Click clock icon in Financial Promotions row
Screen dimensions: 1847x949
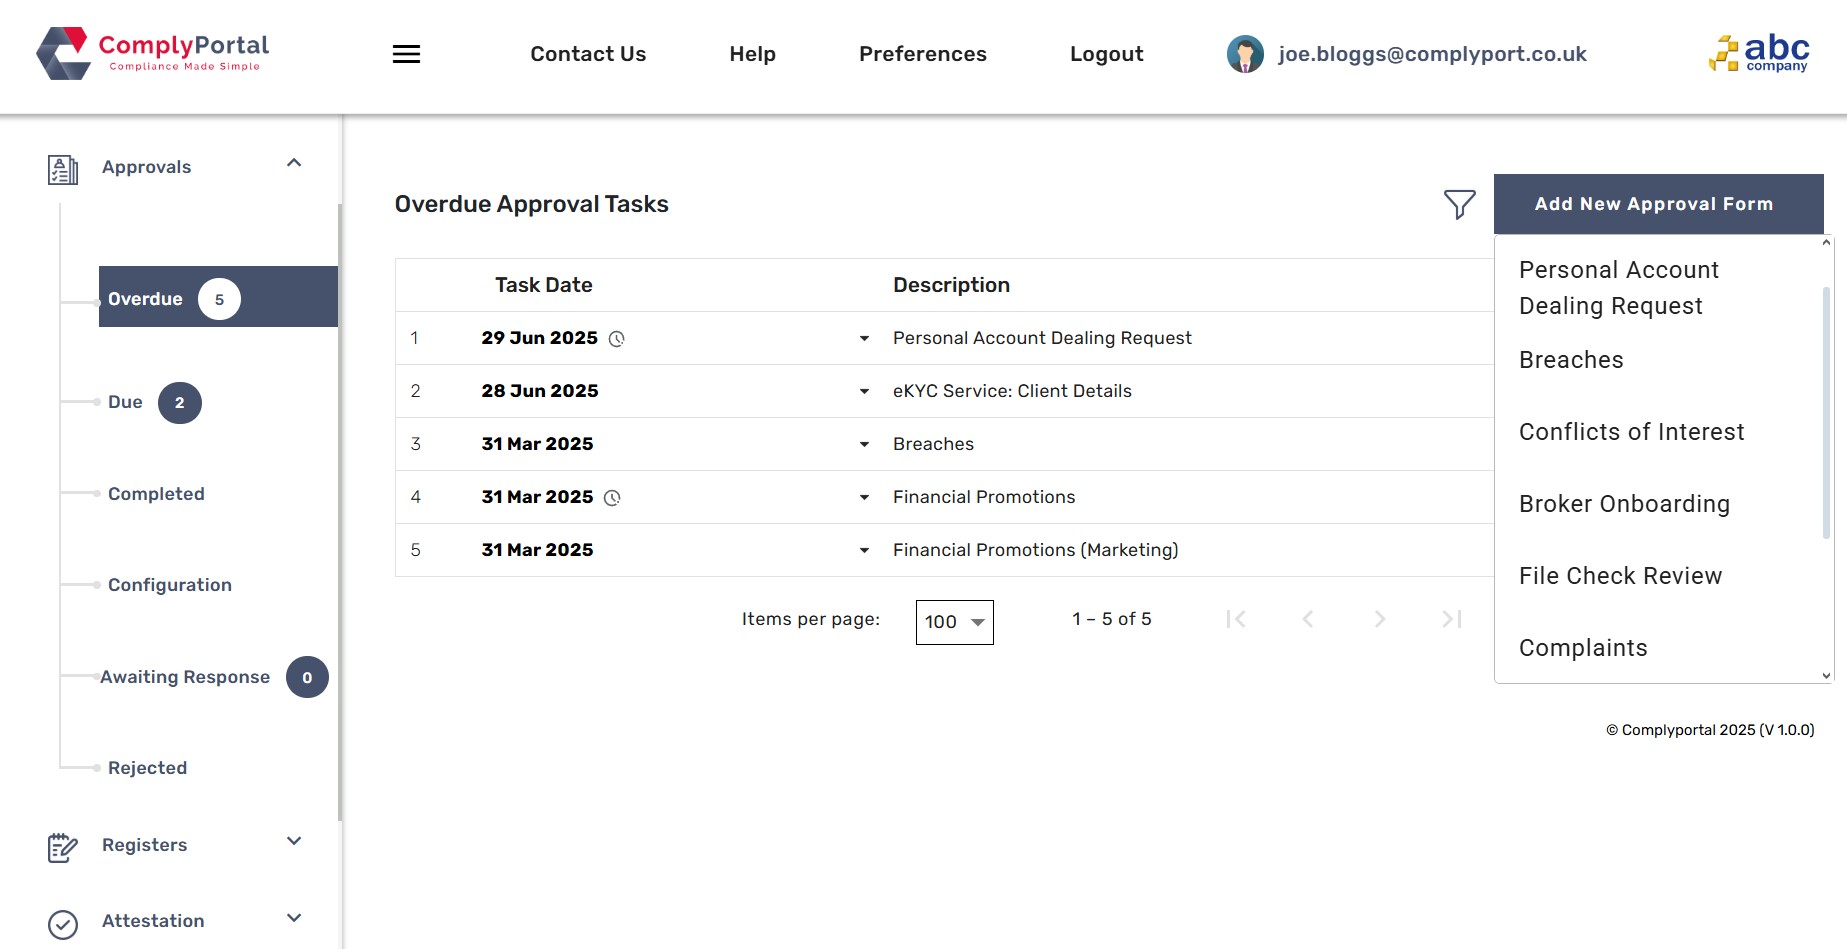tap(612, 498)
